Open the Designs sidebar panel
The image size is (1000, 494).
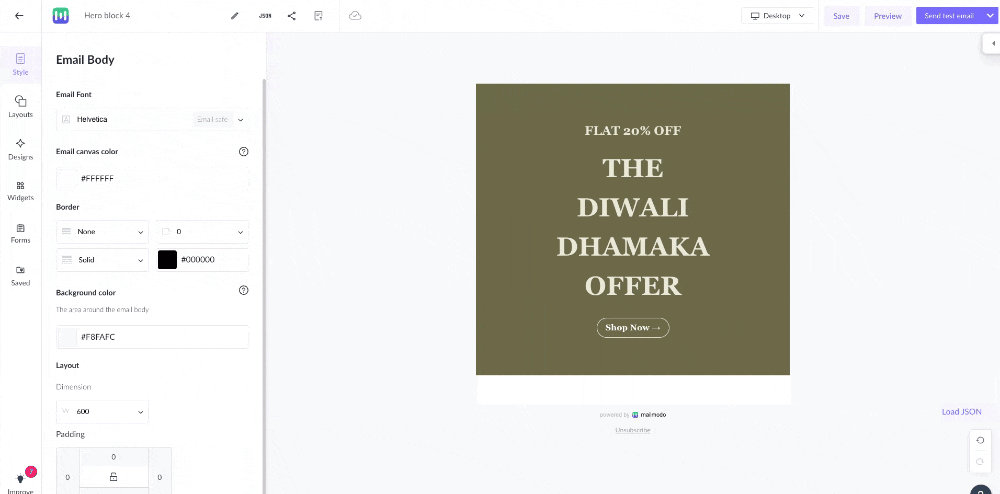[20, 149]
